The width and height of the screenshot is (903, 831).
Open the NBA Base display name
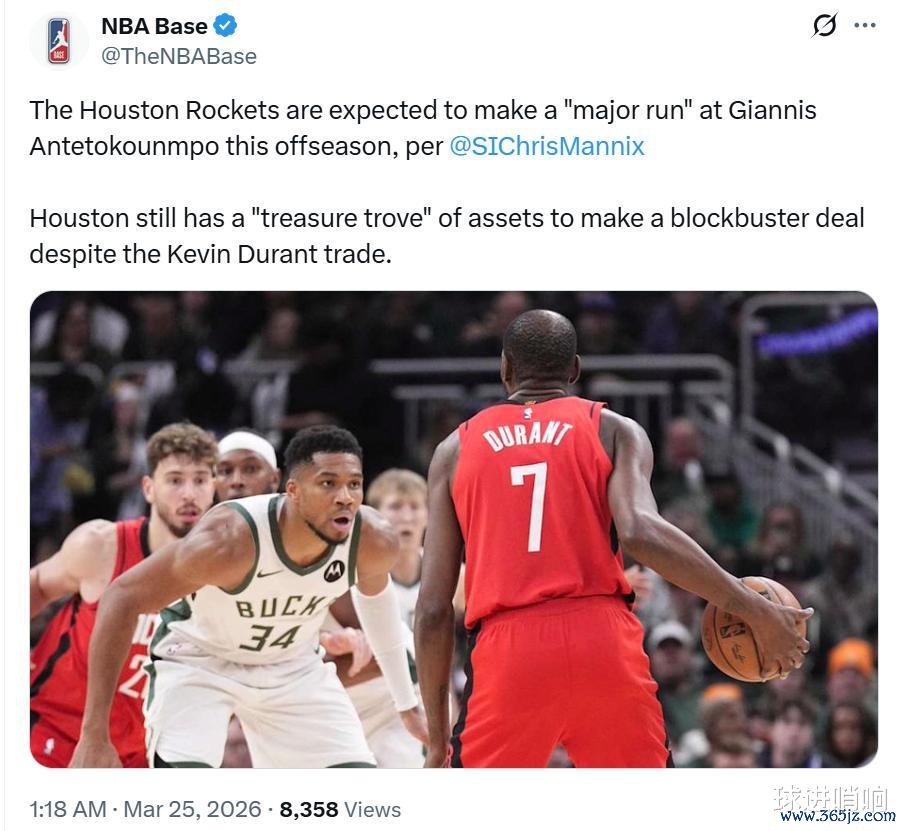tap(154, 26)
